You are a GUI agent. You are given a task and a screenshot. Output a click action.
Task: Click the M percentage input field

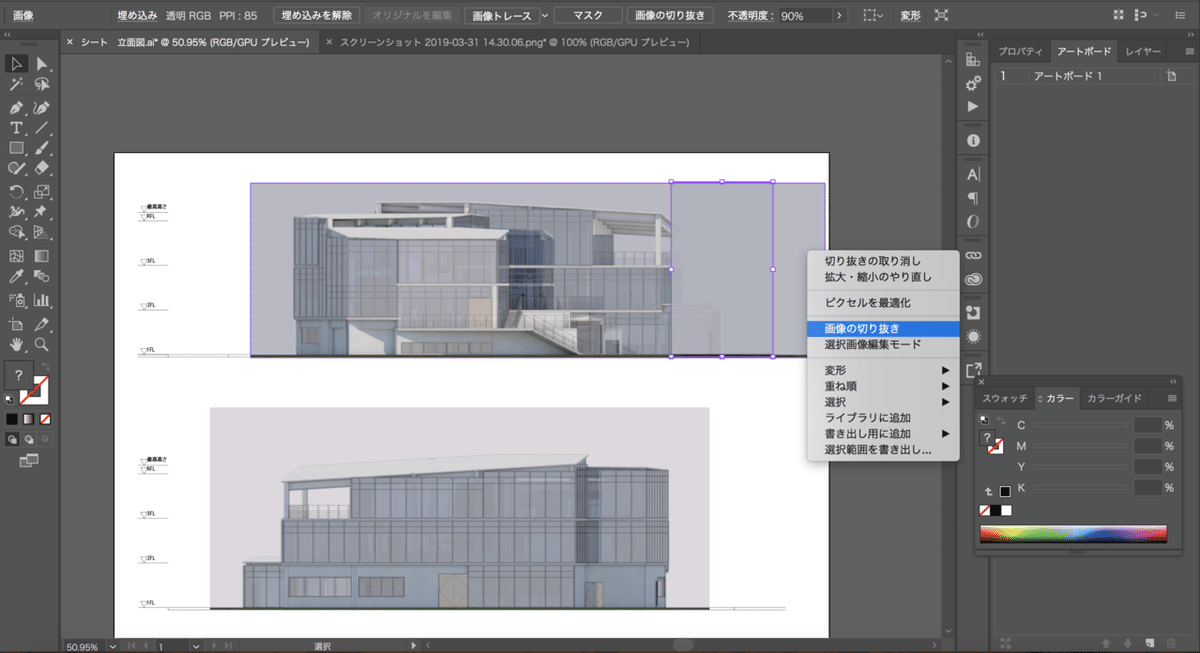click(x=1147, y=446)
